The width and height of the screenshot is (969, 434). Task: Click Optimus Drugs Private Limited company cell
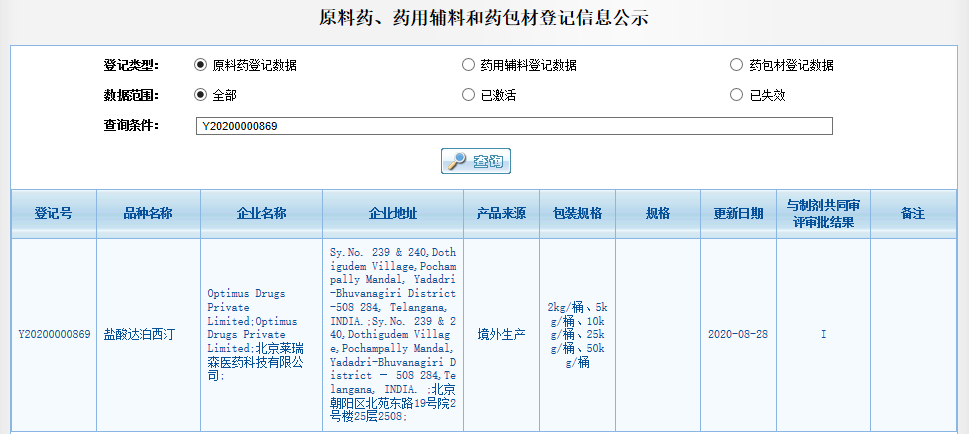[261, 334]
